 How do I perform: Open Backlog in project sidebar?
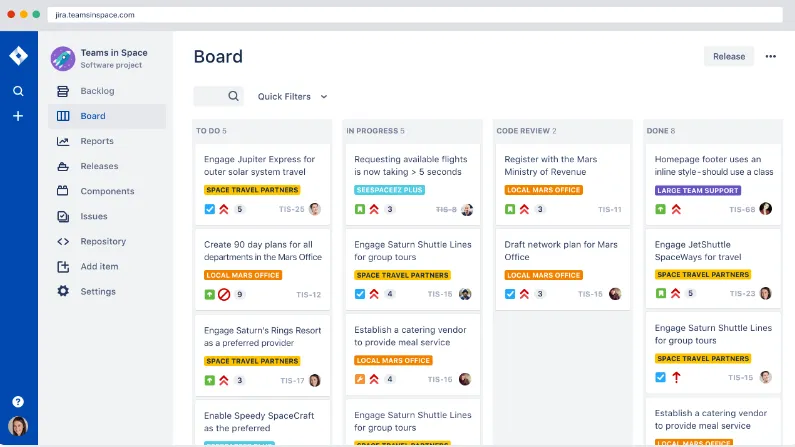107,91
